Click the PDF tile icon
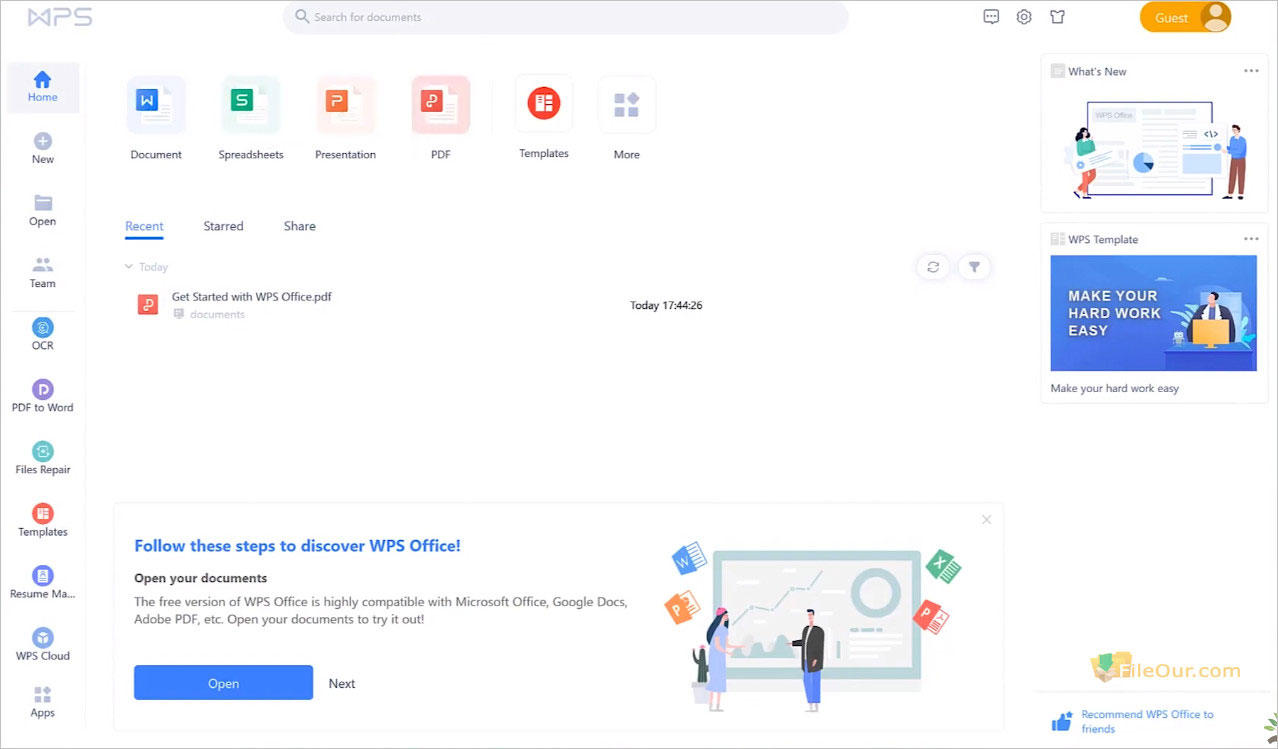 [x=441, y=105]
